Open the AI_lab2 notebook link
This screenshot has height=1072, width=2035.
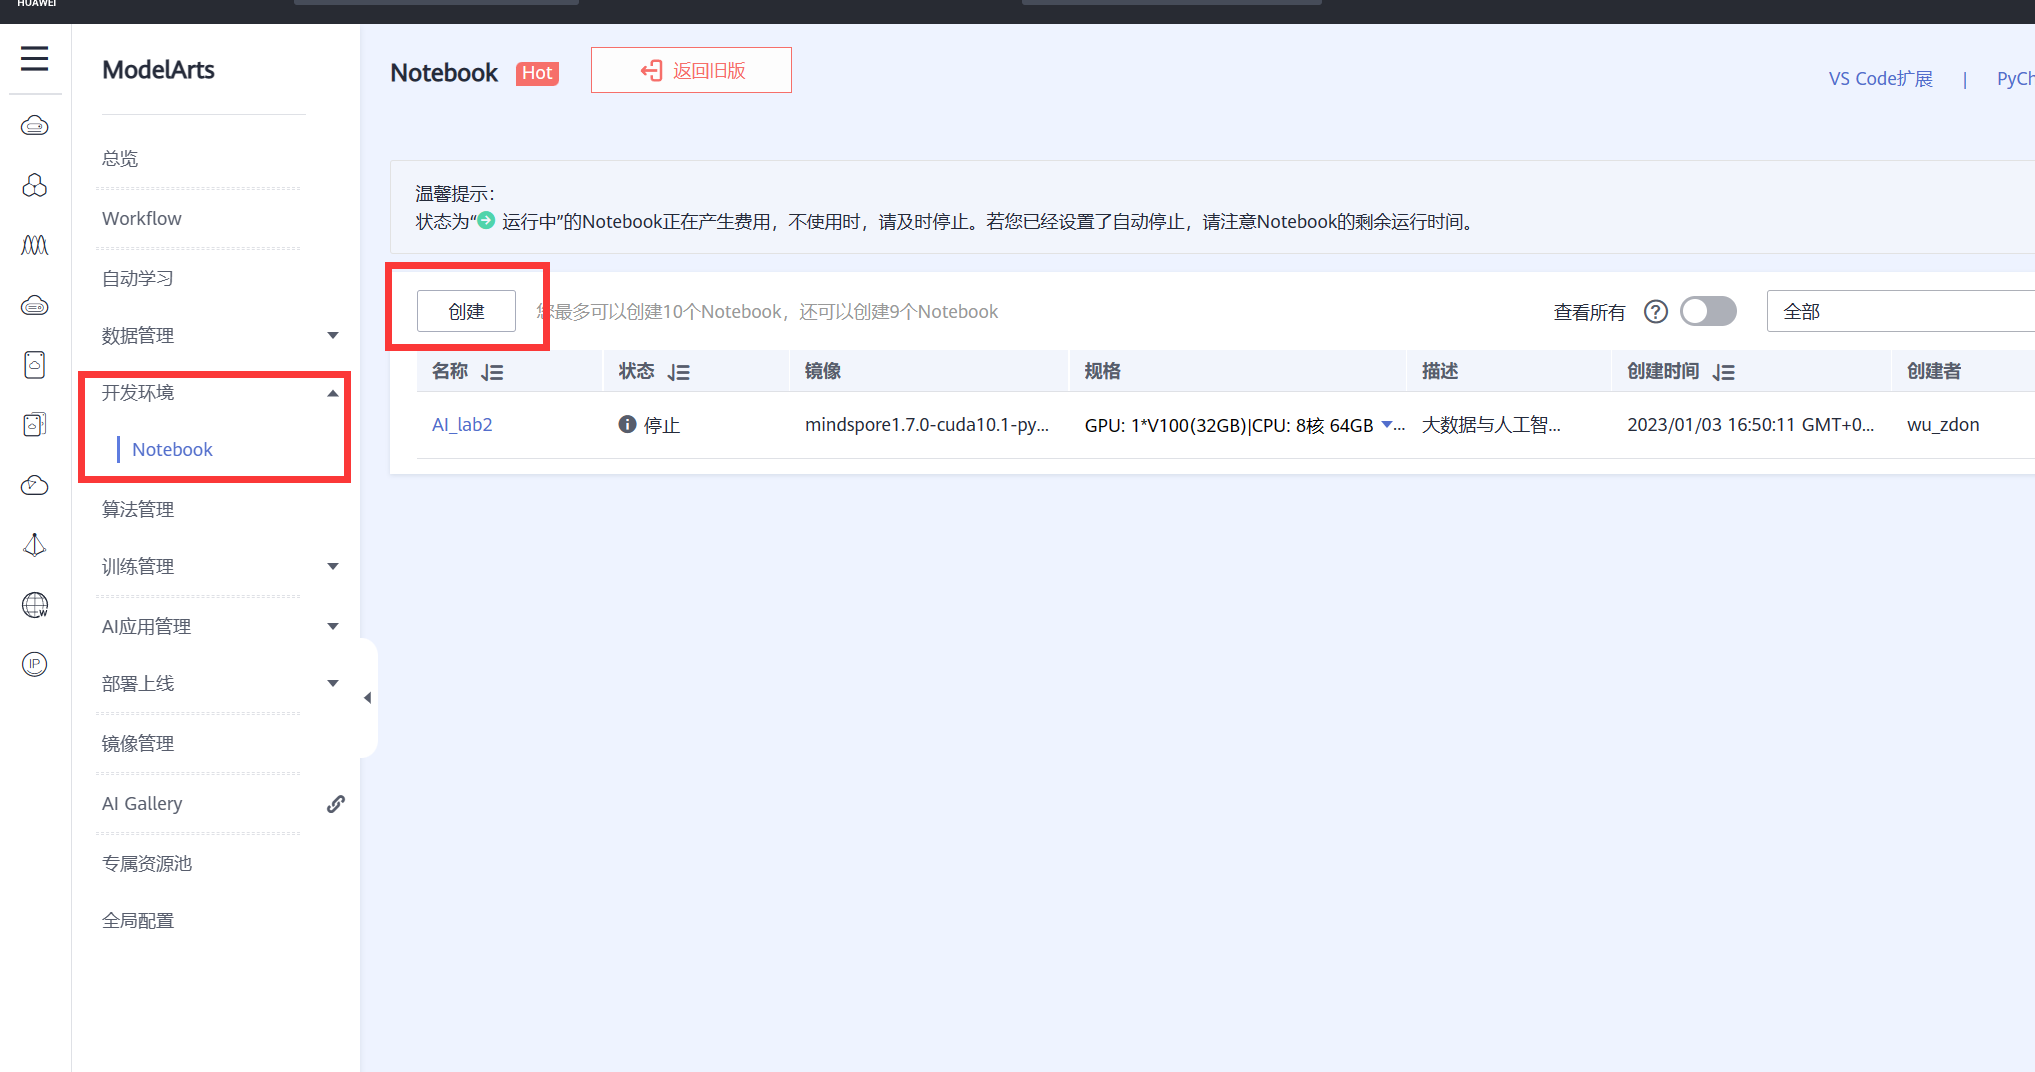(462, 425)
